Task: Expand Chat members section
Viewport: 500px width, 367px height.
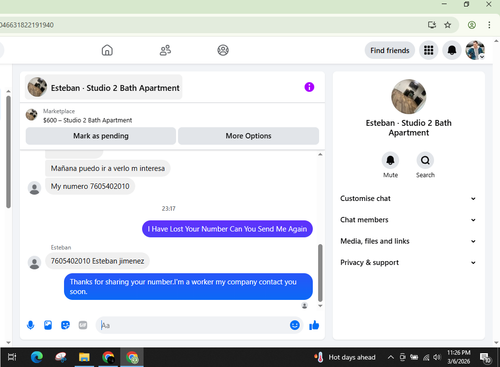Action: click(x=408, y=220)
